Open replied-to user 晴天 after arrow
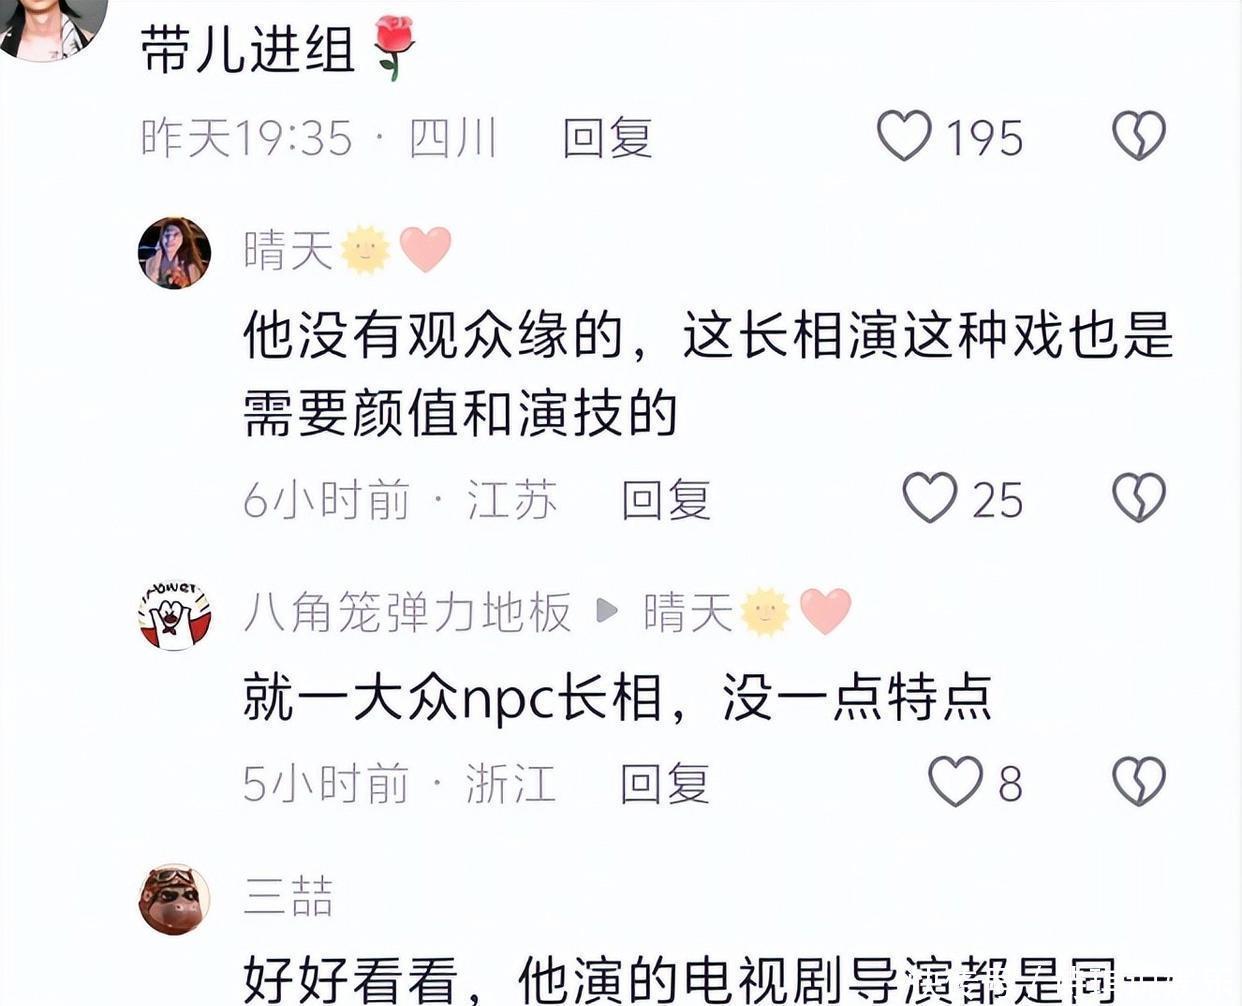Image resolution: width=1242 pixels, height=1006 pixels. pos(689,612)
